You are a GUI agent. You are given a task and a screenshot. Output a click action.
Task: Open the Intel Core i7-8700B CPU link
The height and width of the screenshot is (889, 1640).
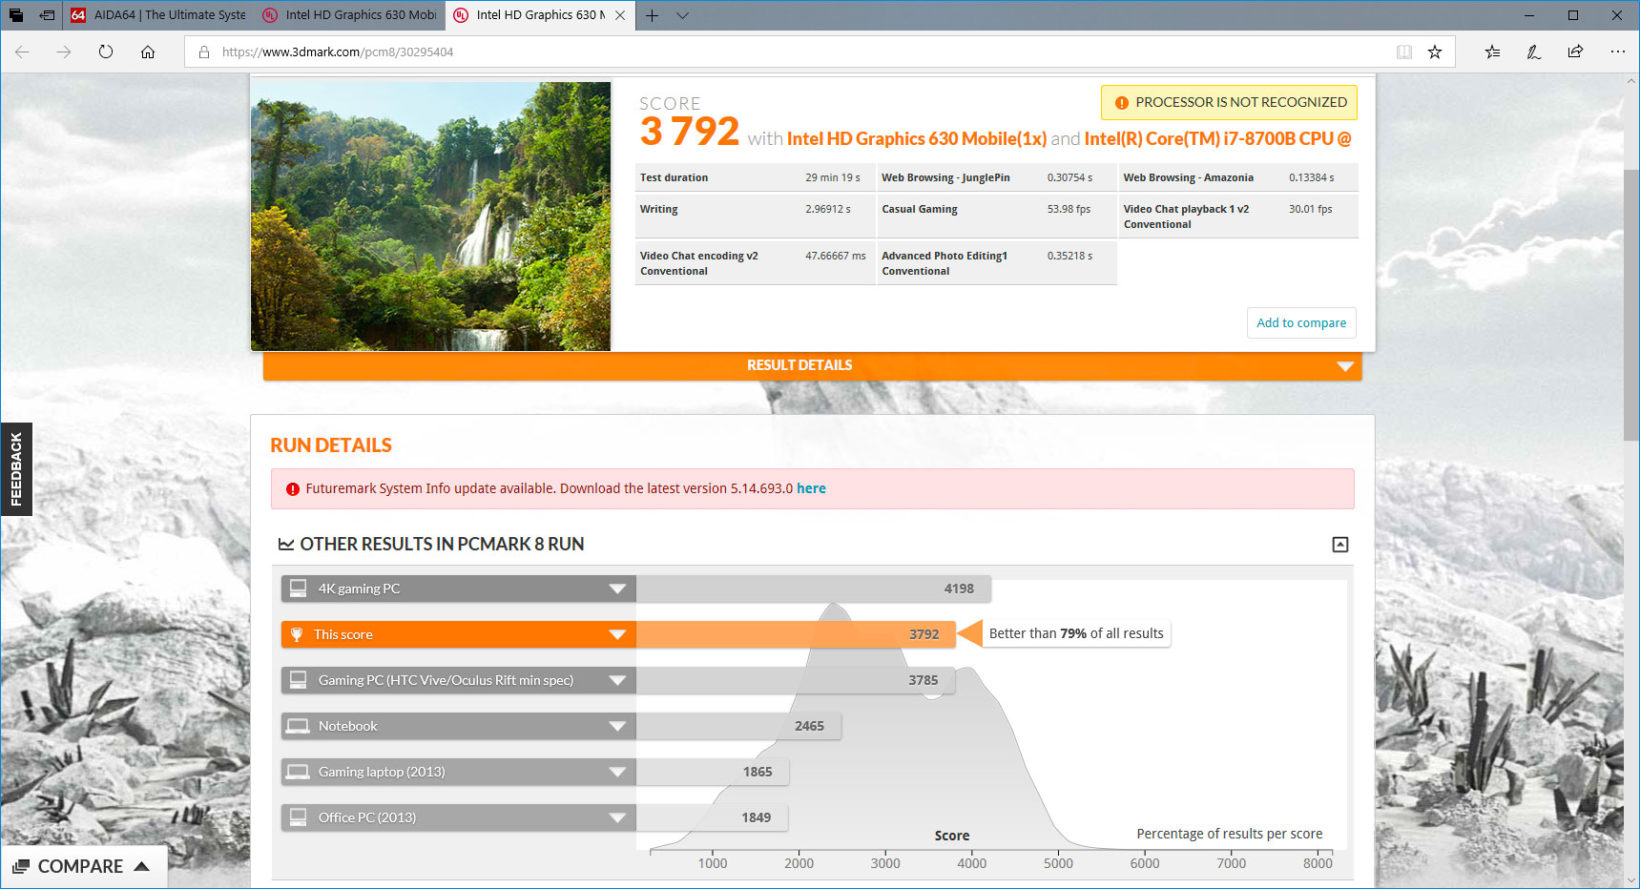point(1218,139)
